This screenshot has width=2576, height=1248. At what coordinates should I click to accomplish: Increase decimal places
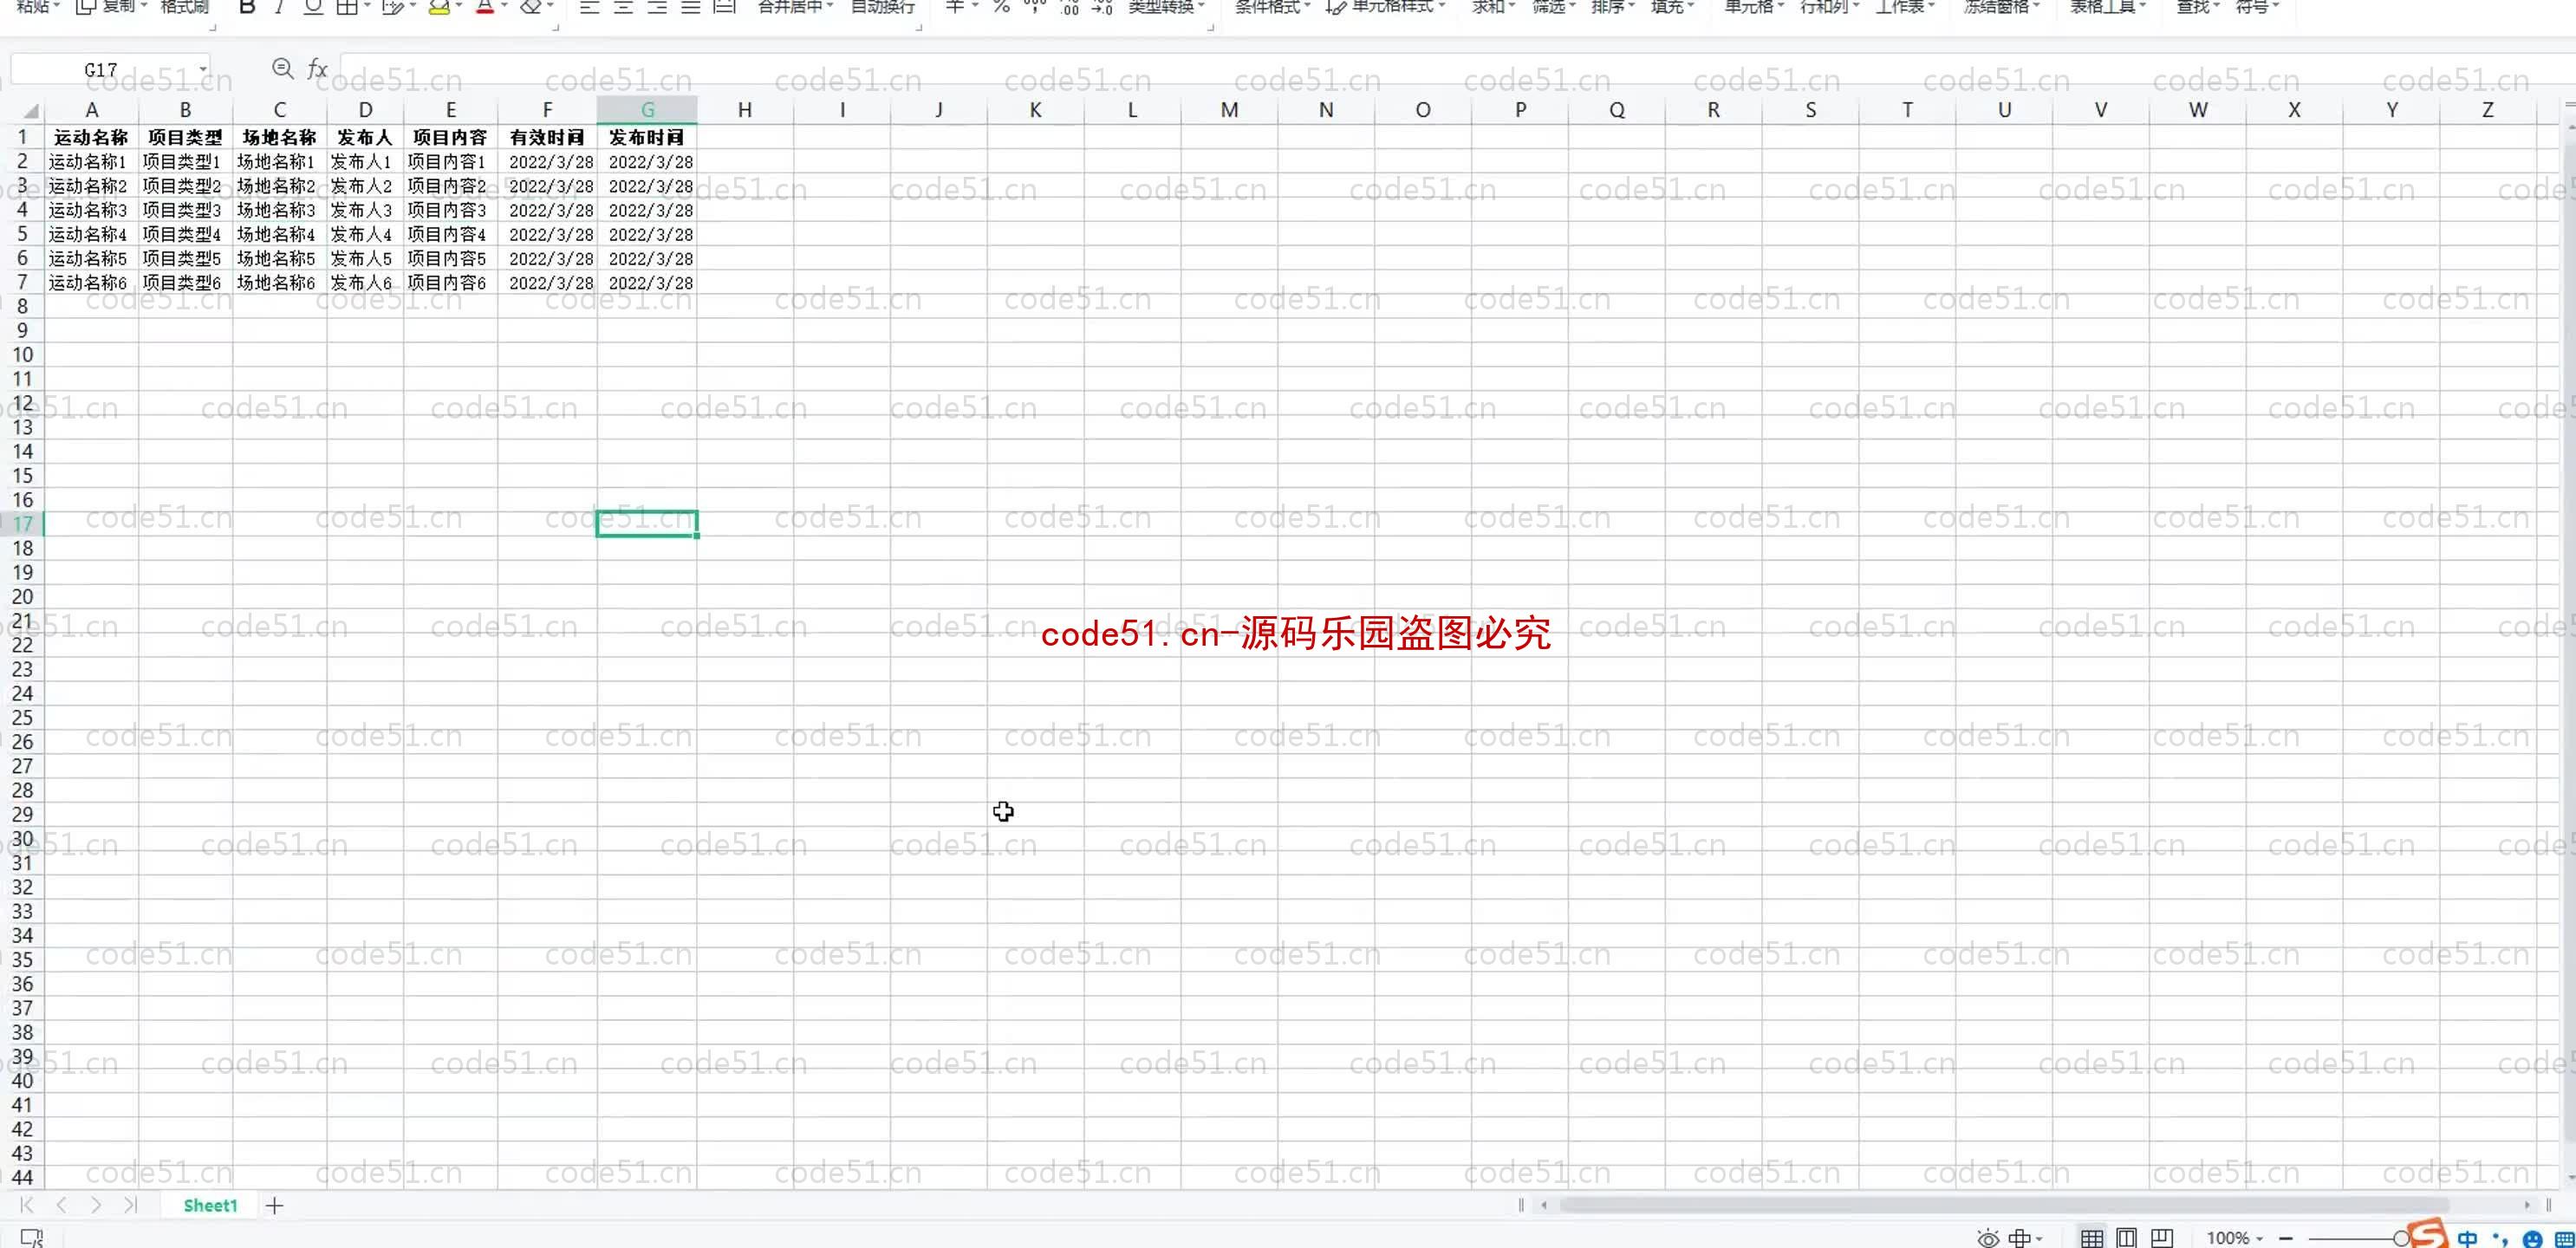[x=1069, y=7]
